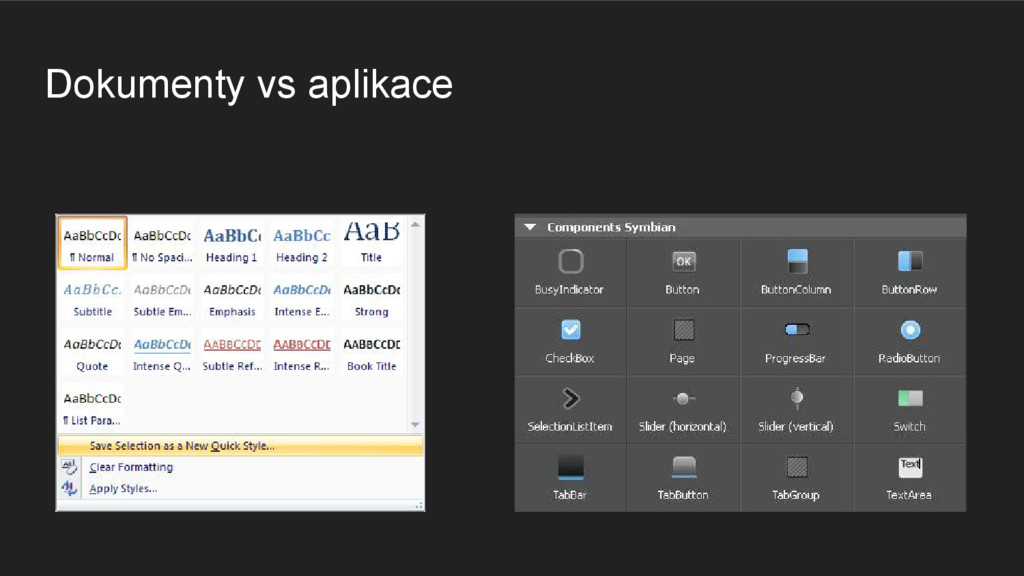Collapse the Components Symbian panel
The image size is (1024, 576).
[530, 227]
